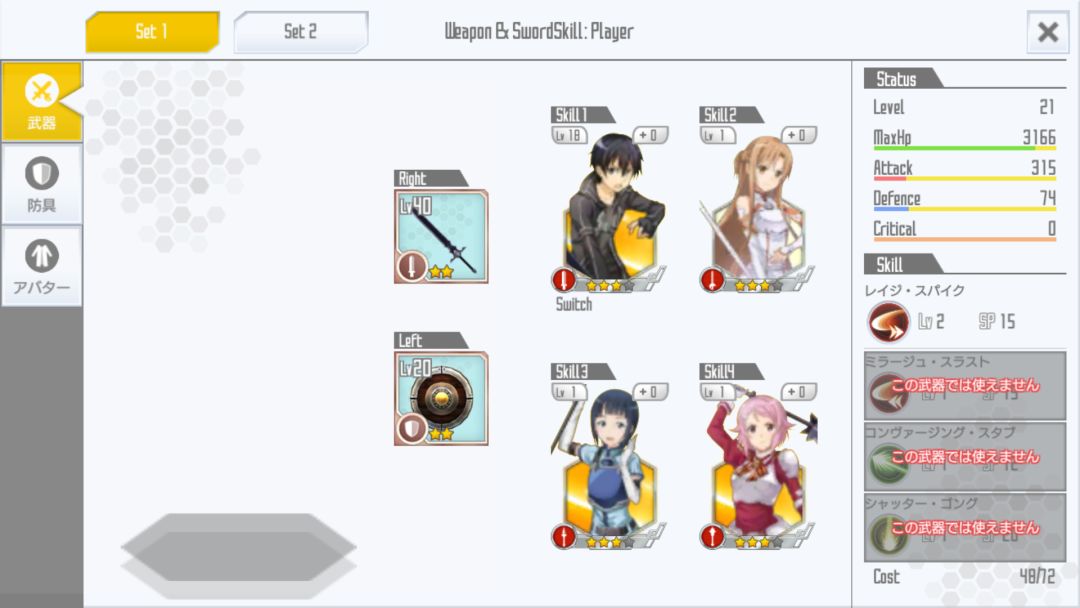This screenshot has width=1080, height=608.
Task: Select the locked ミラージュ・スラスト skill
Action: click(x=965, y=386)
